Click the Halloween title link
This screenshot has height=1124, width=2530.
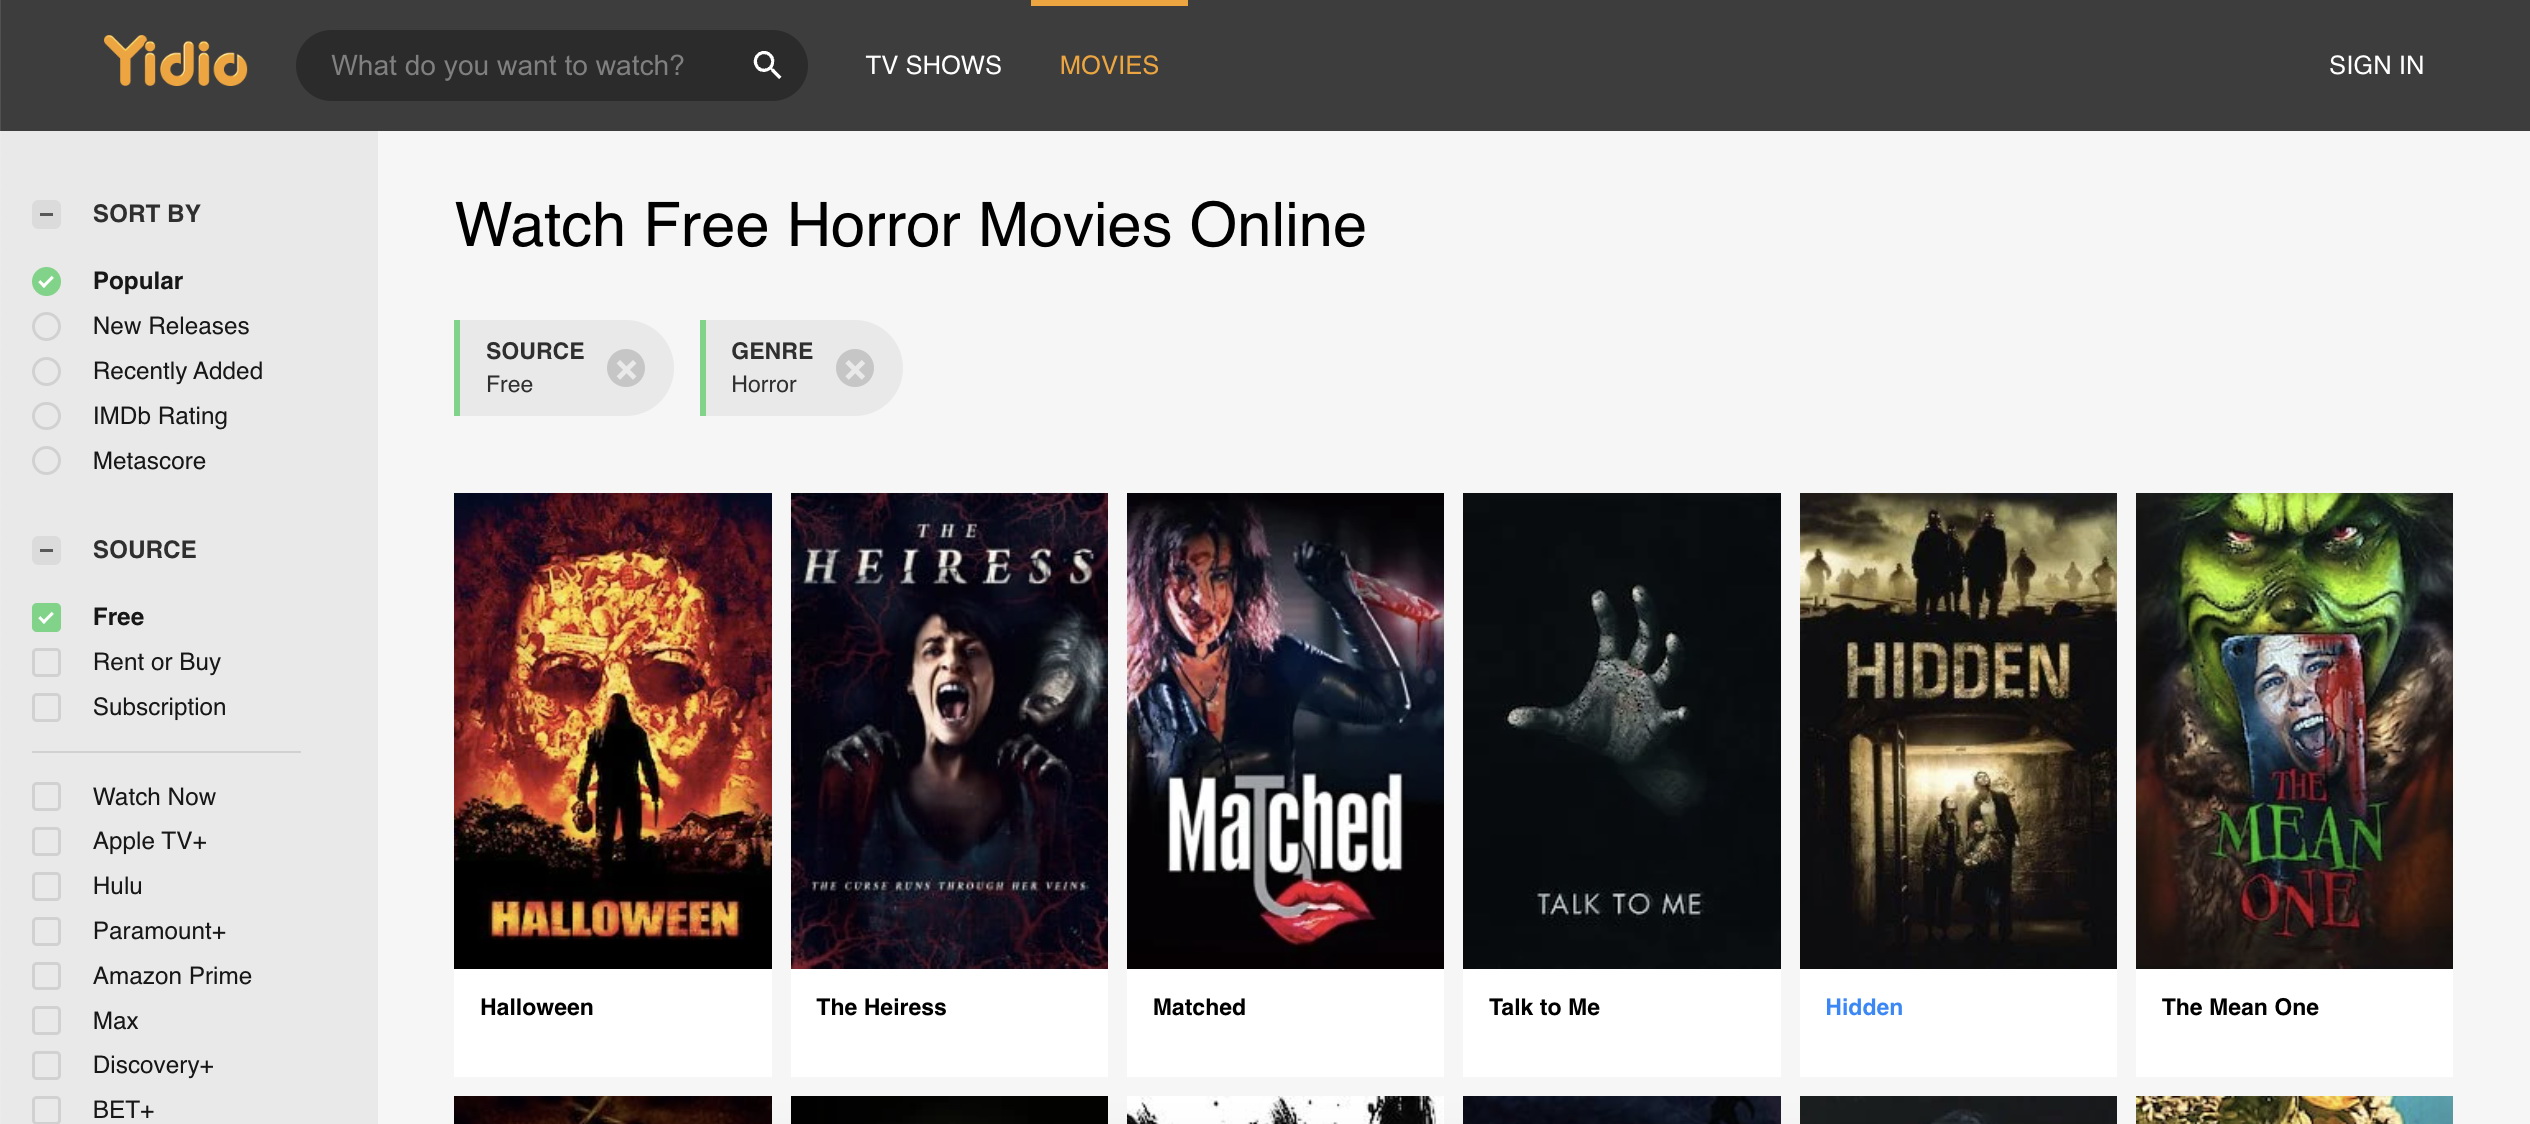[x=537, y=1007]
